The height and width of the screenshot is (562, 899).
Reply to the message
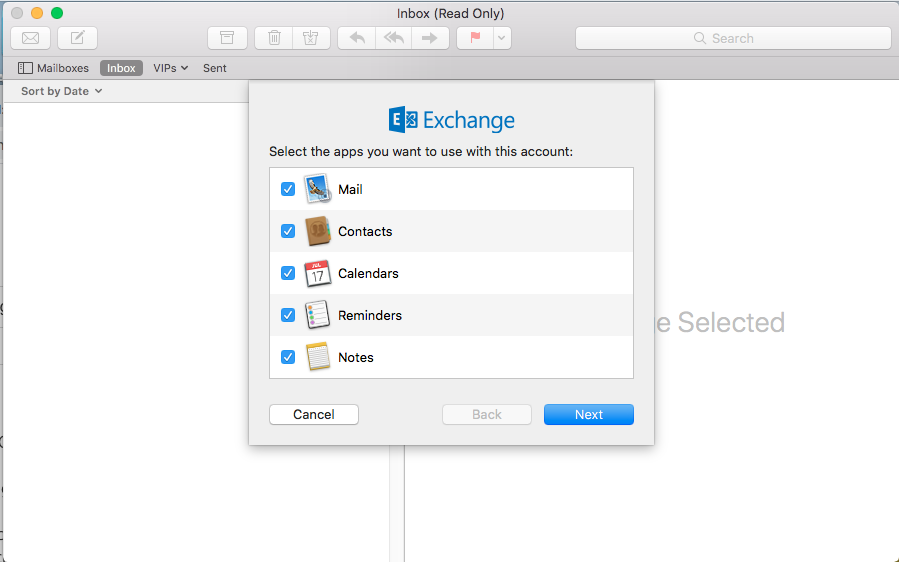point(357,38)
